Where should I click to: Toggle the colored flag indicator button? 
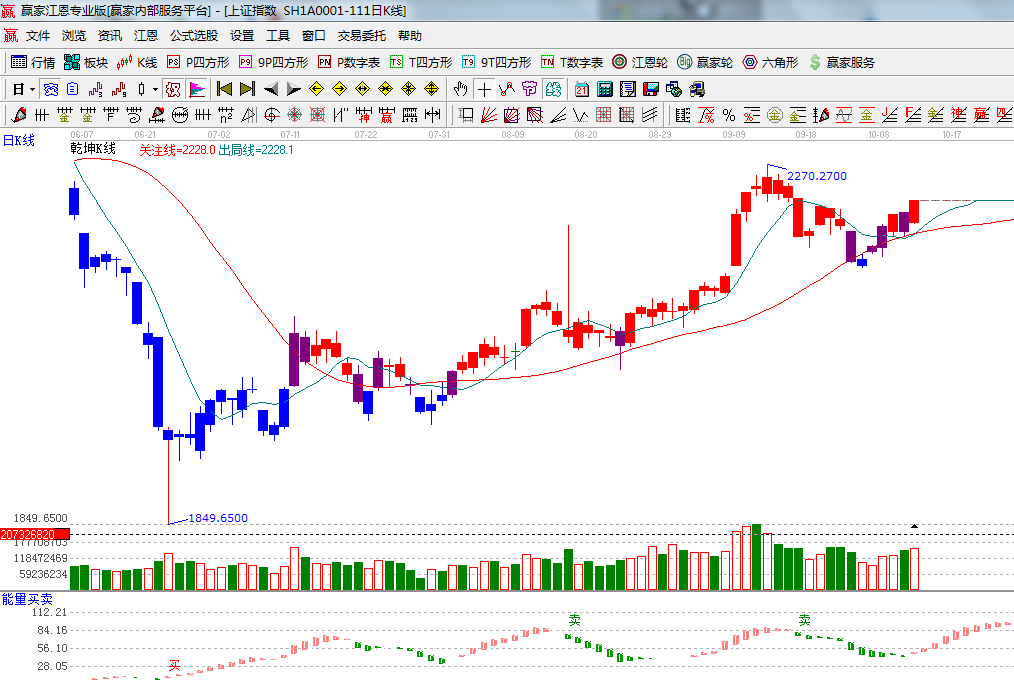point(196,88)
